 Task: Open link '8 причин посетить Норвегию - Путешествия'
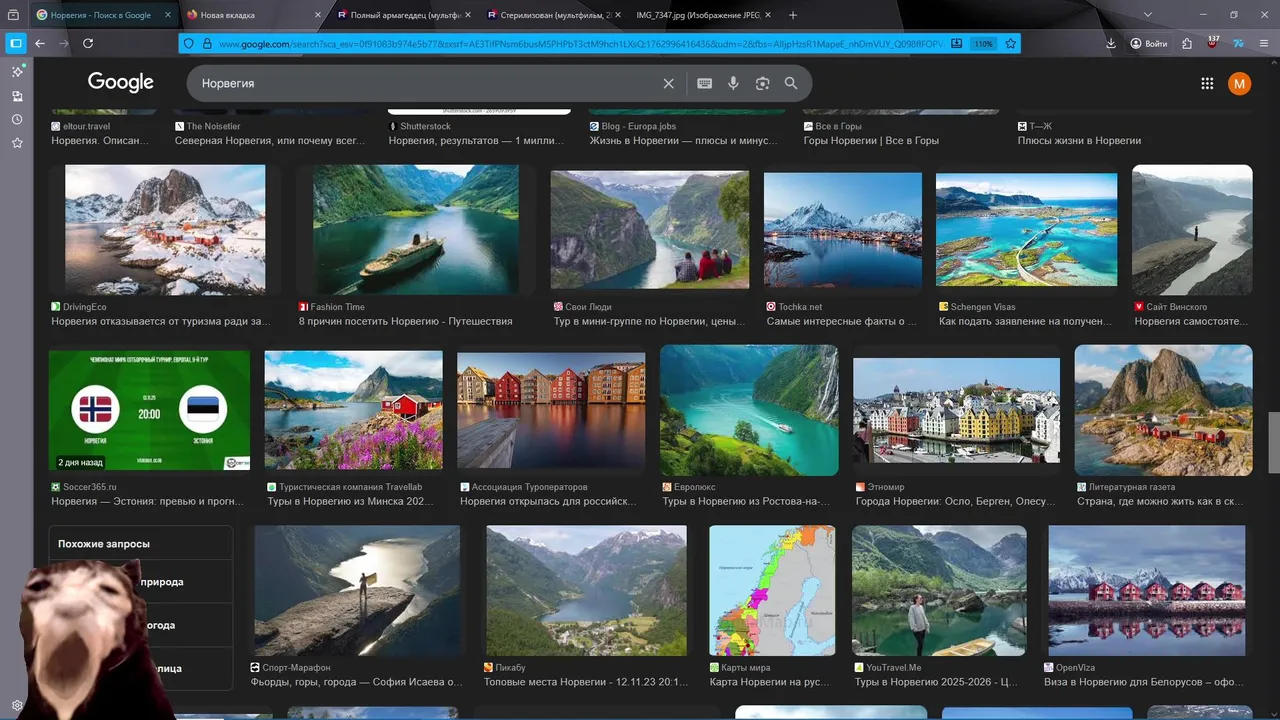[406, 322]
